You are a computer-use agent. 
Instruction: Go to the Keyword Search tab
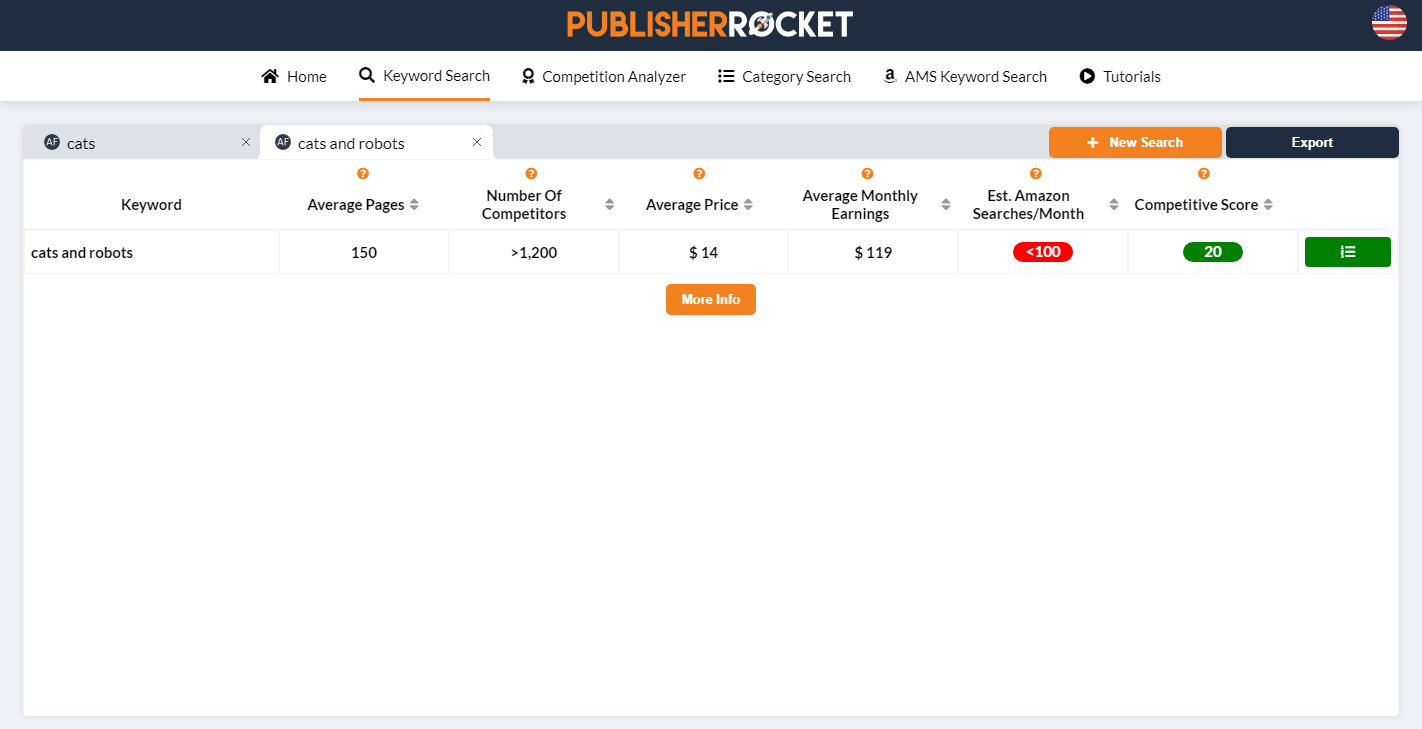tap(424, 76)
